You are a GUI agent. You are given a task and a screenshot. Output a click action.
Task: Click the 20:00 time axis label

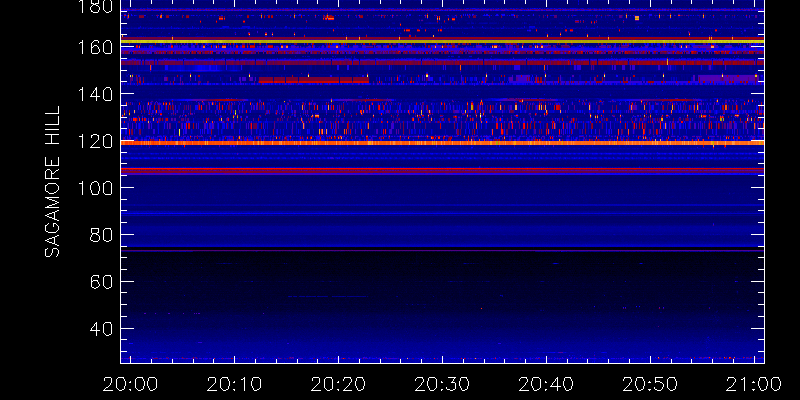point(130,384)
